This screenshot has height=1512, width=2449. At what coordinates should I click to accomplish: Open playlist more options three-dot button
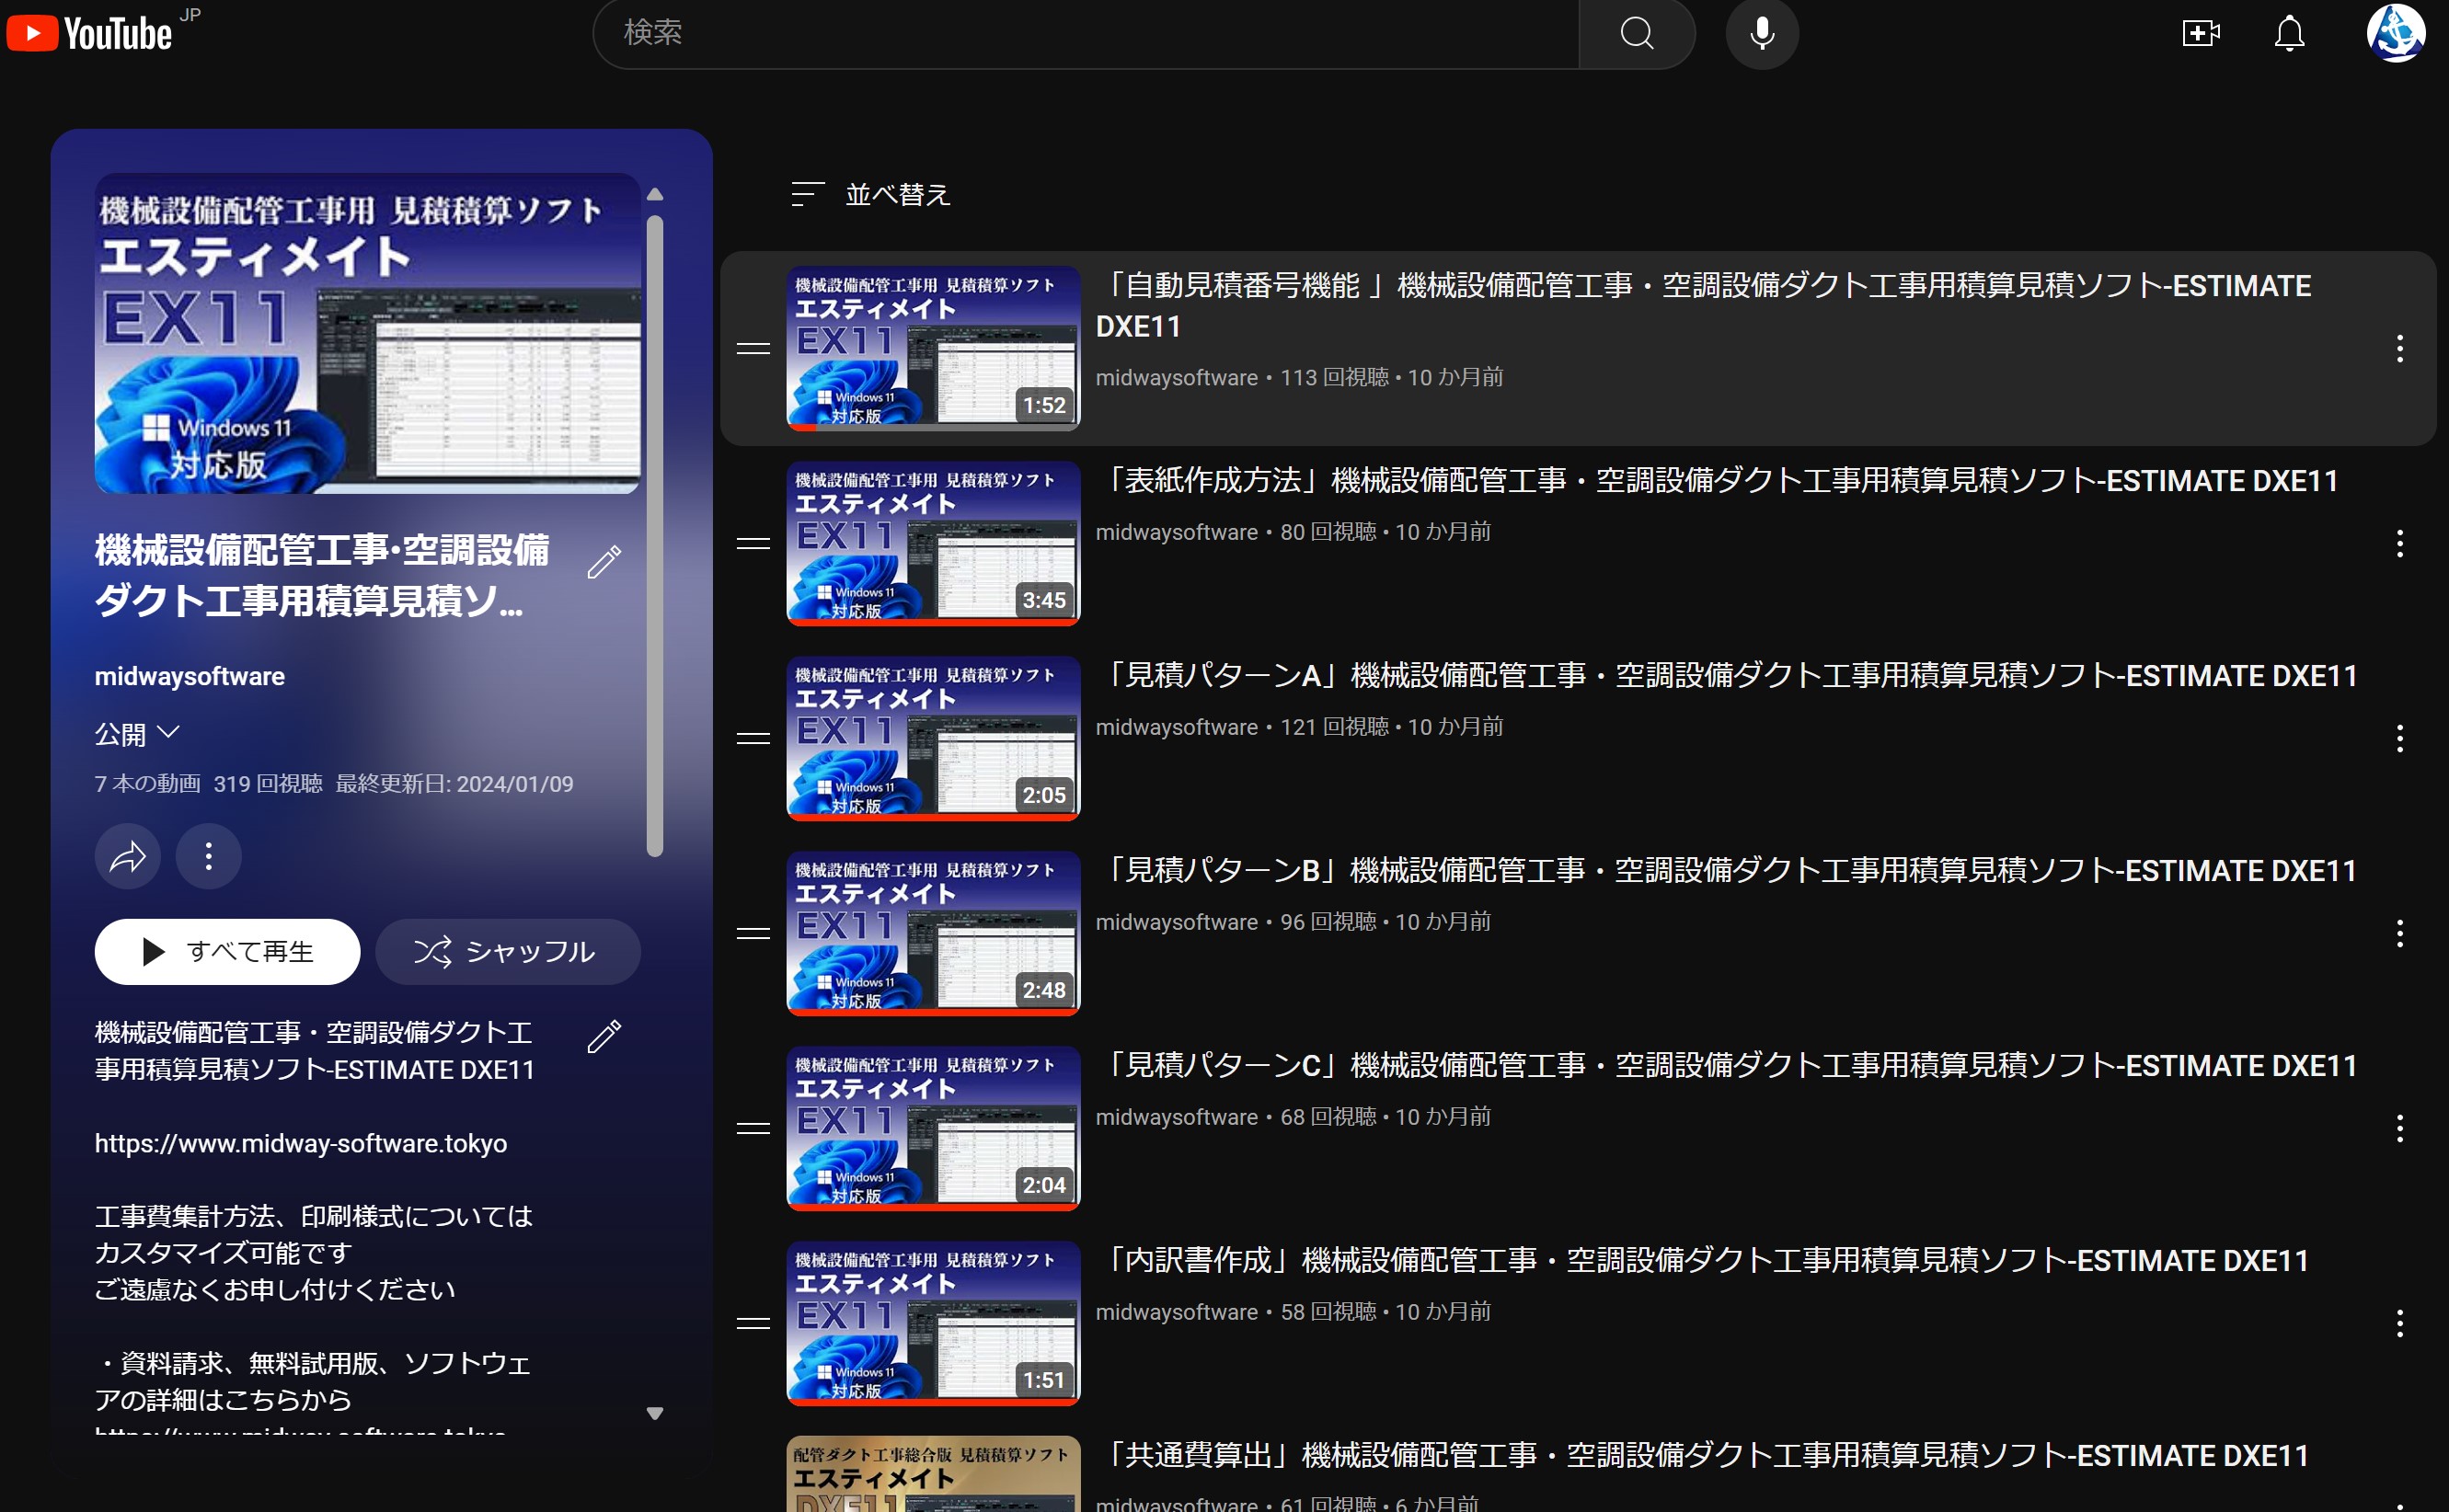point(208,856)
